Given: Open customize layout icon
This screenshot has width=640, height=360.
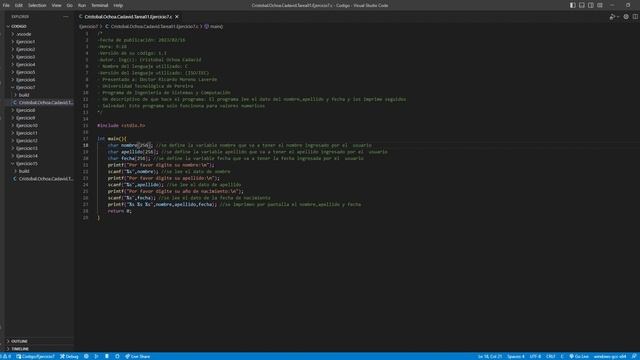Looking at the screenshot, I should 600,5.
